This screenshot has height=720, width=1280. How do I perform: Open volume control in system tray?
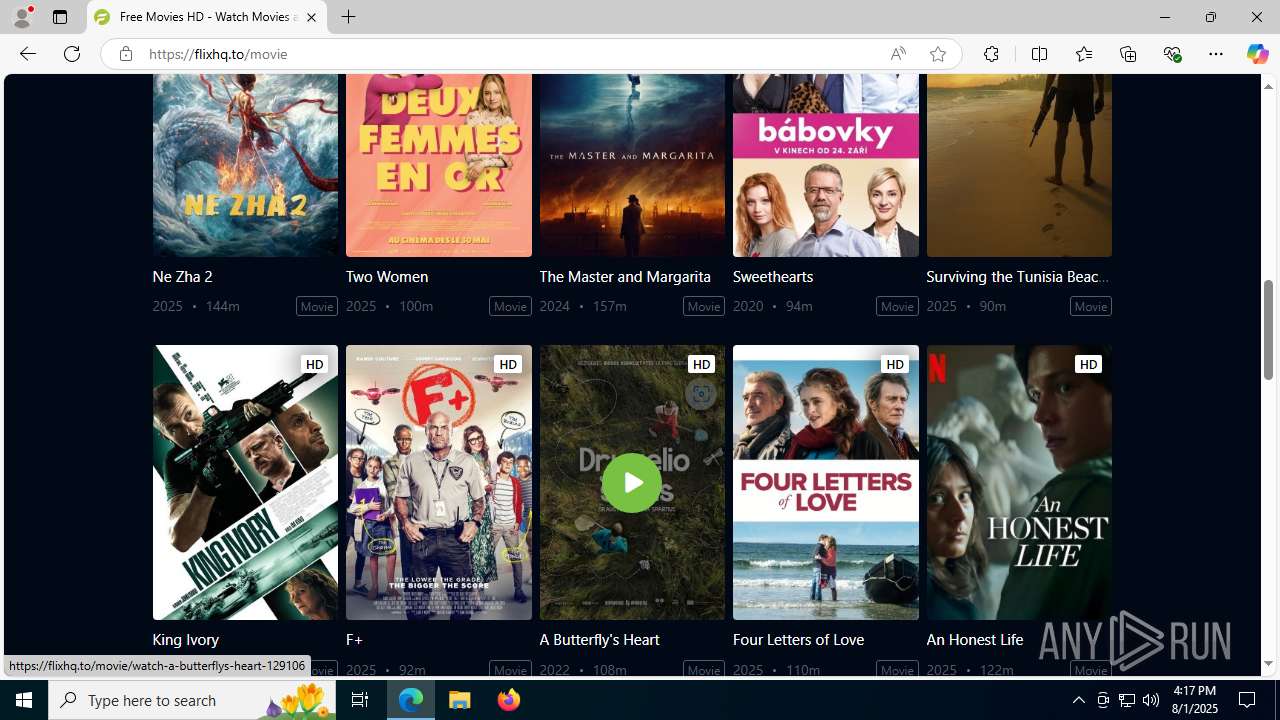point(1151,700)
